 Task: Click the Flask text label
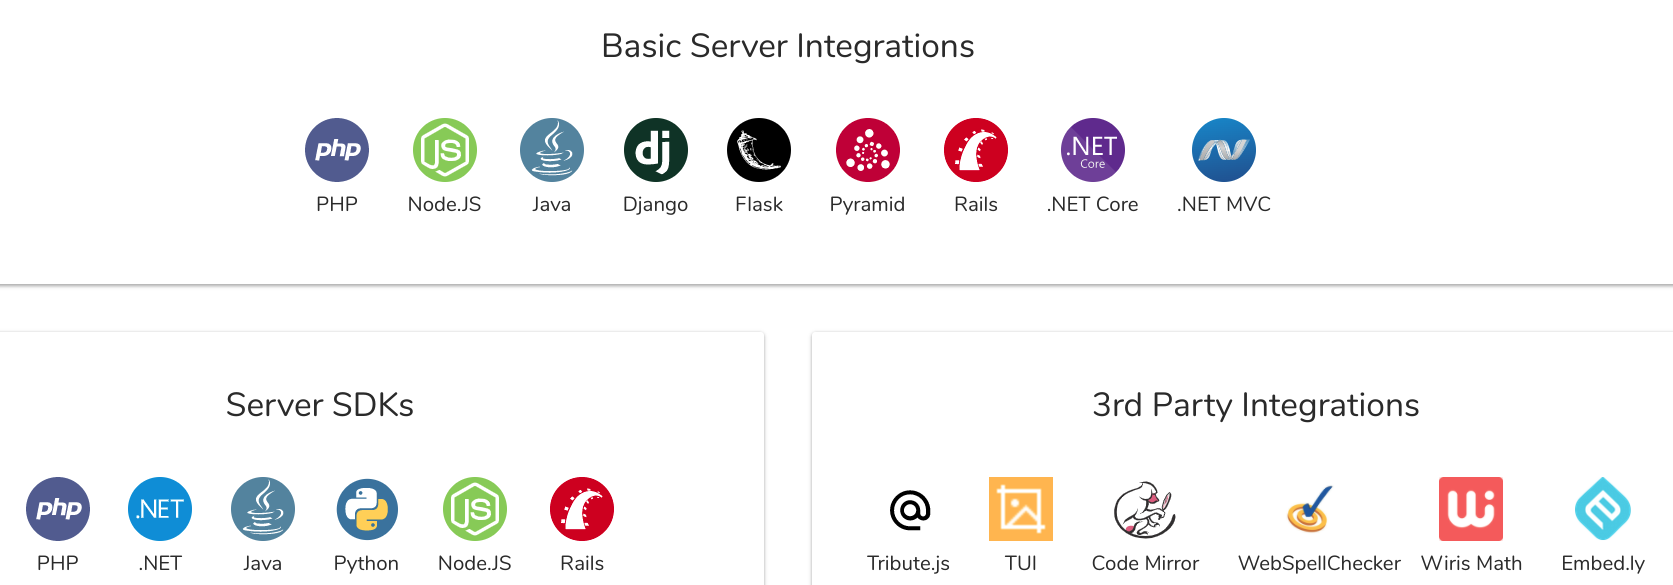pos(759,204)
